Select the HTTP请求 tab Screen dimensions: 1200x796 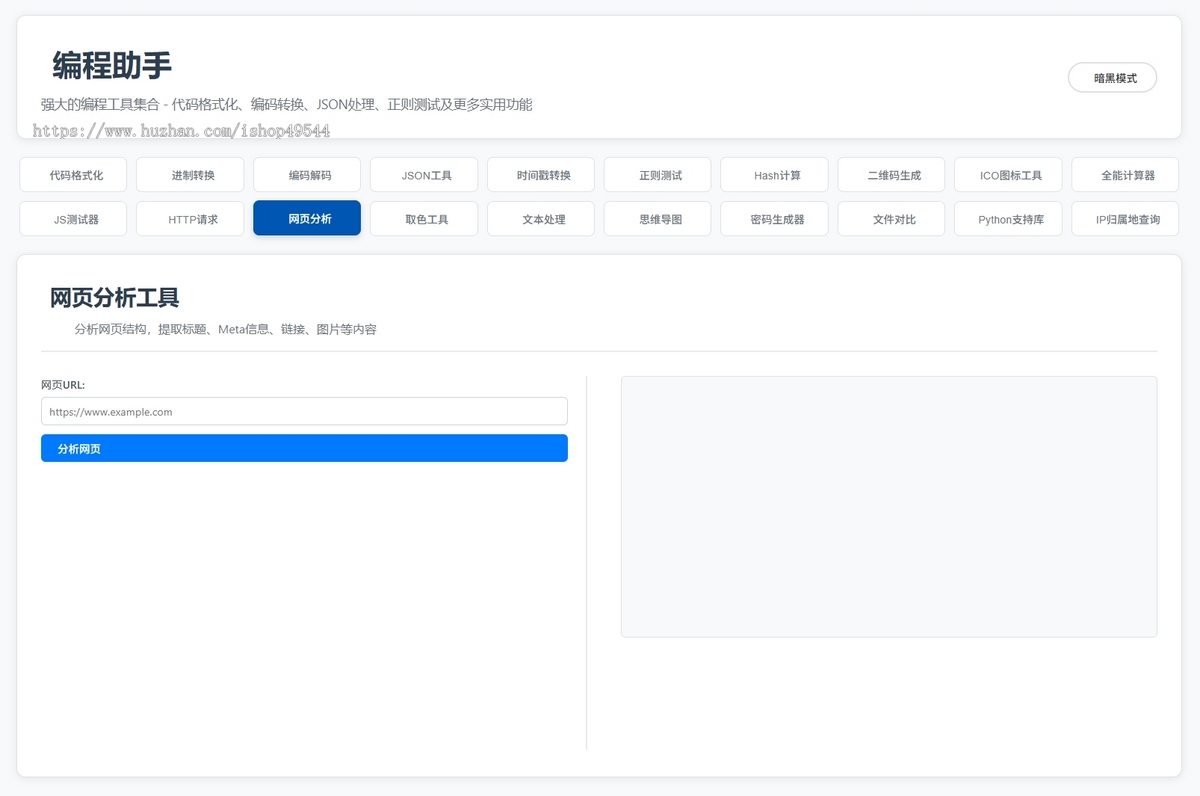[x=190, y=219]
